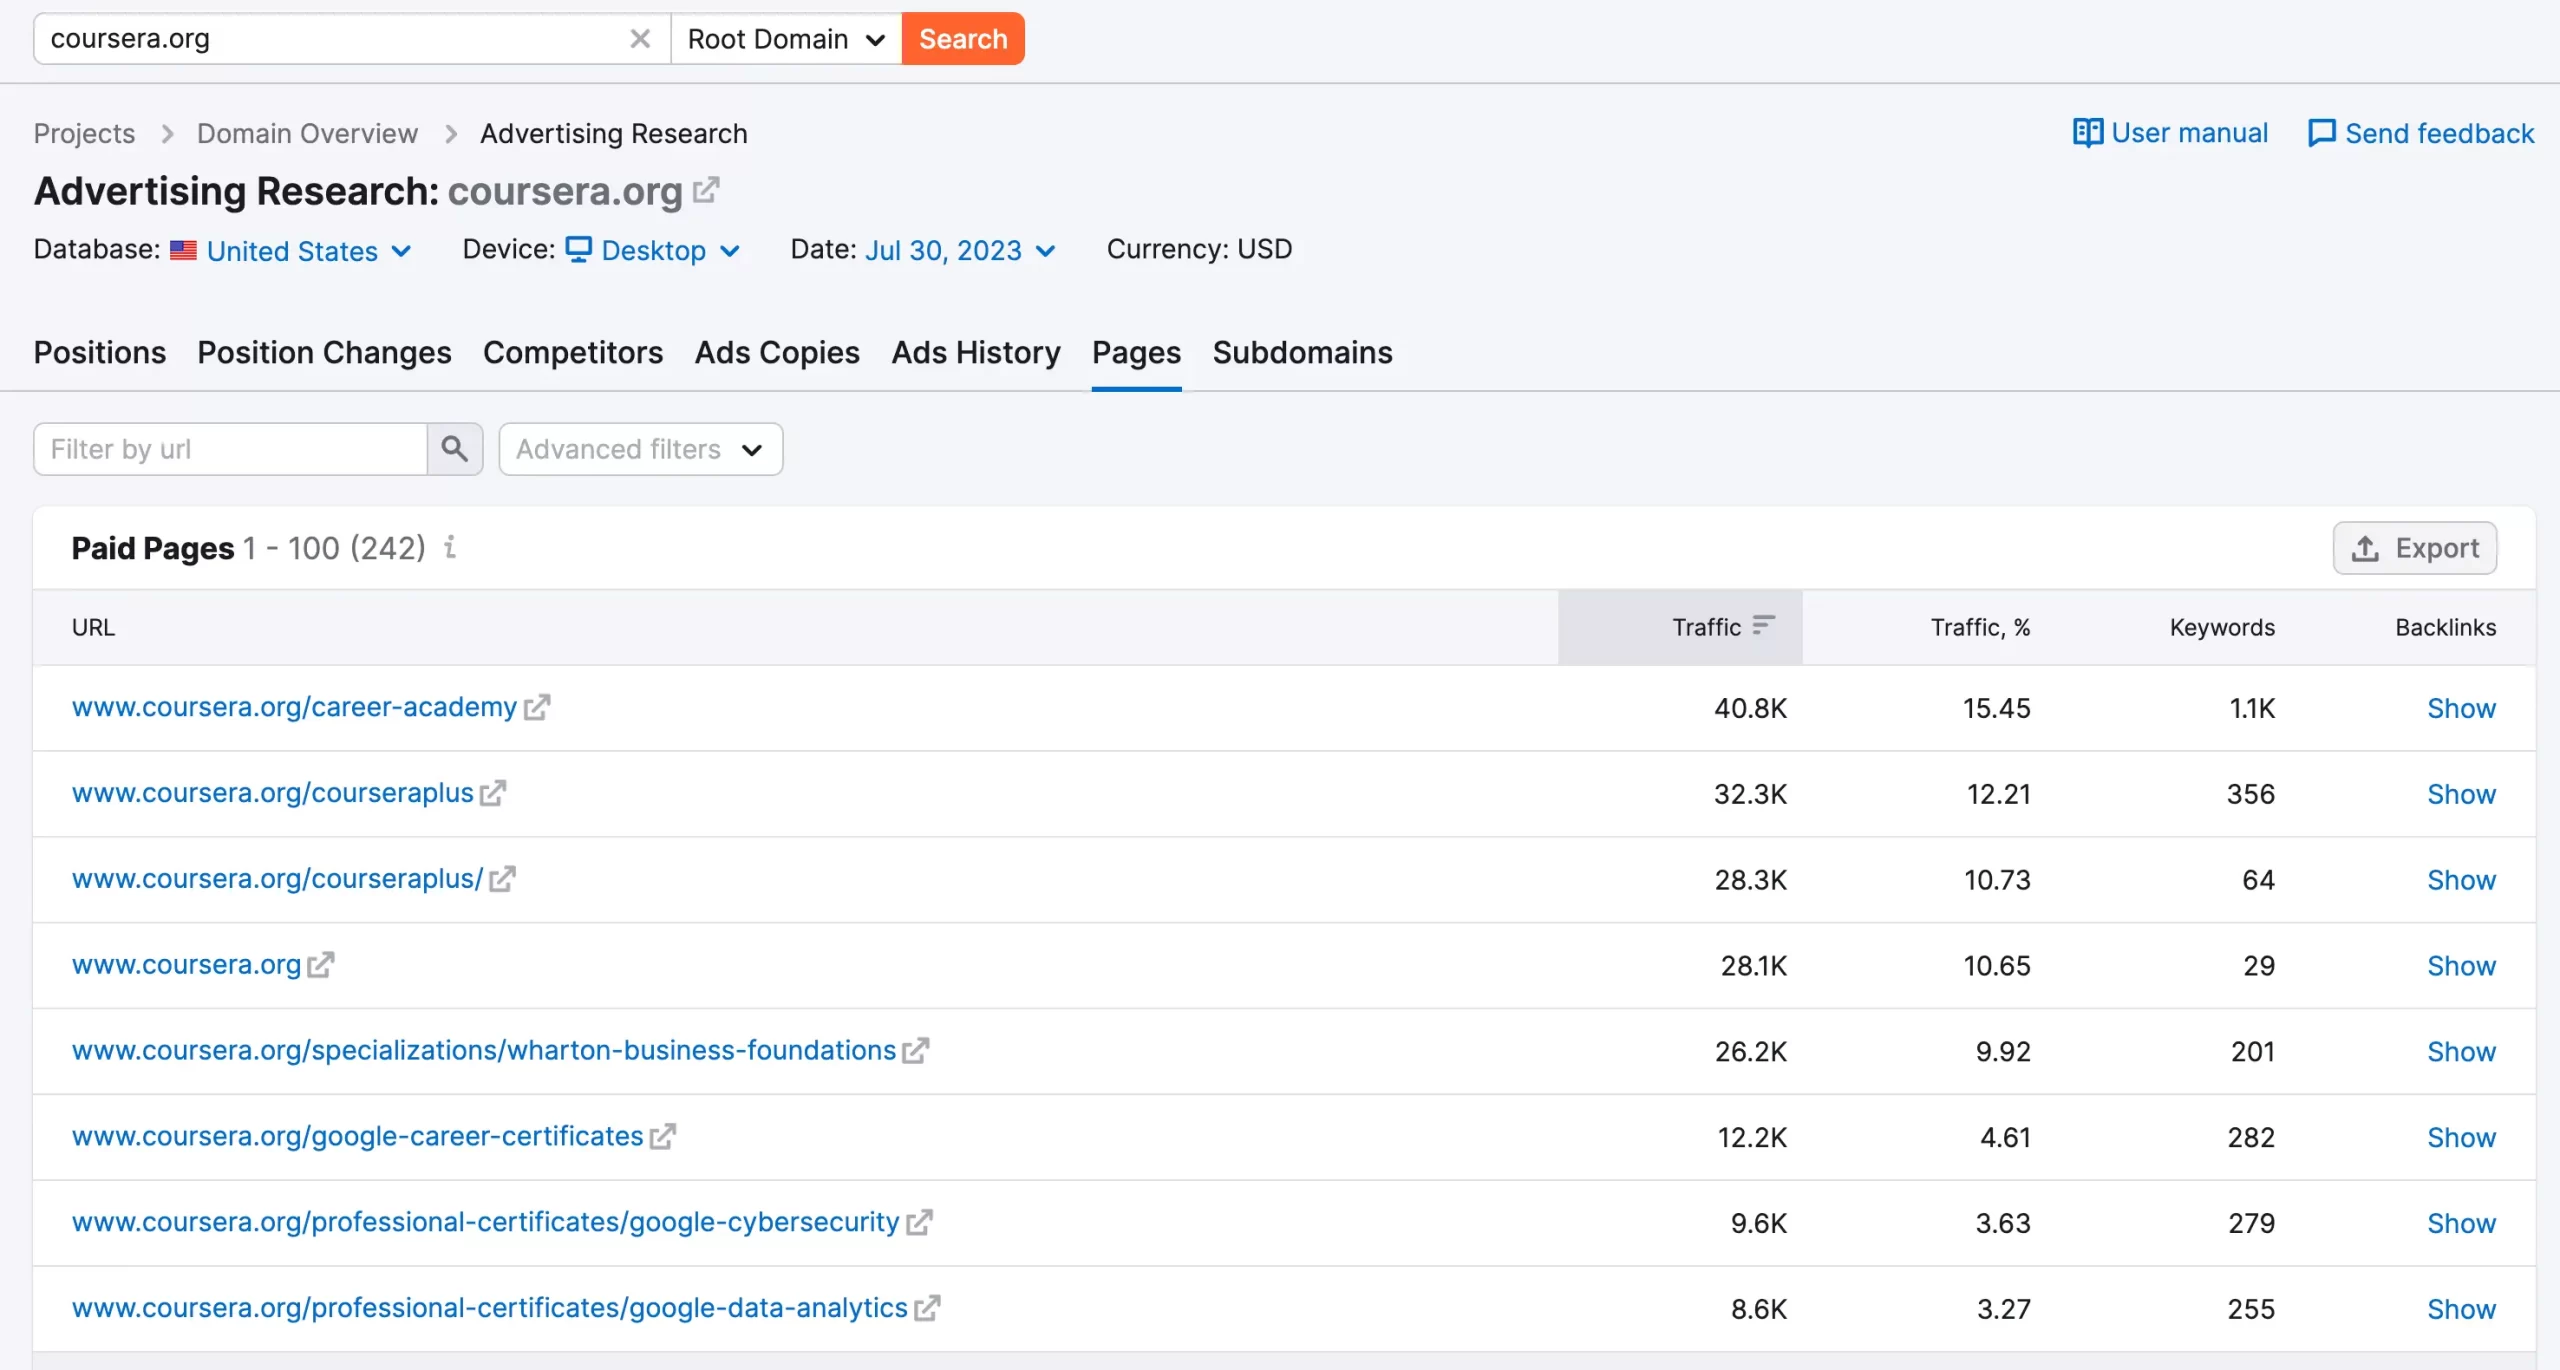Screen dimensions: 2560x1370
Task: Select the Pages tab
Action: 1136,353
